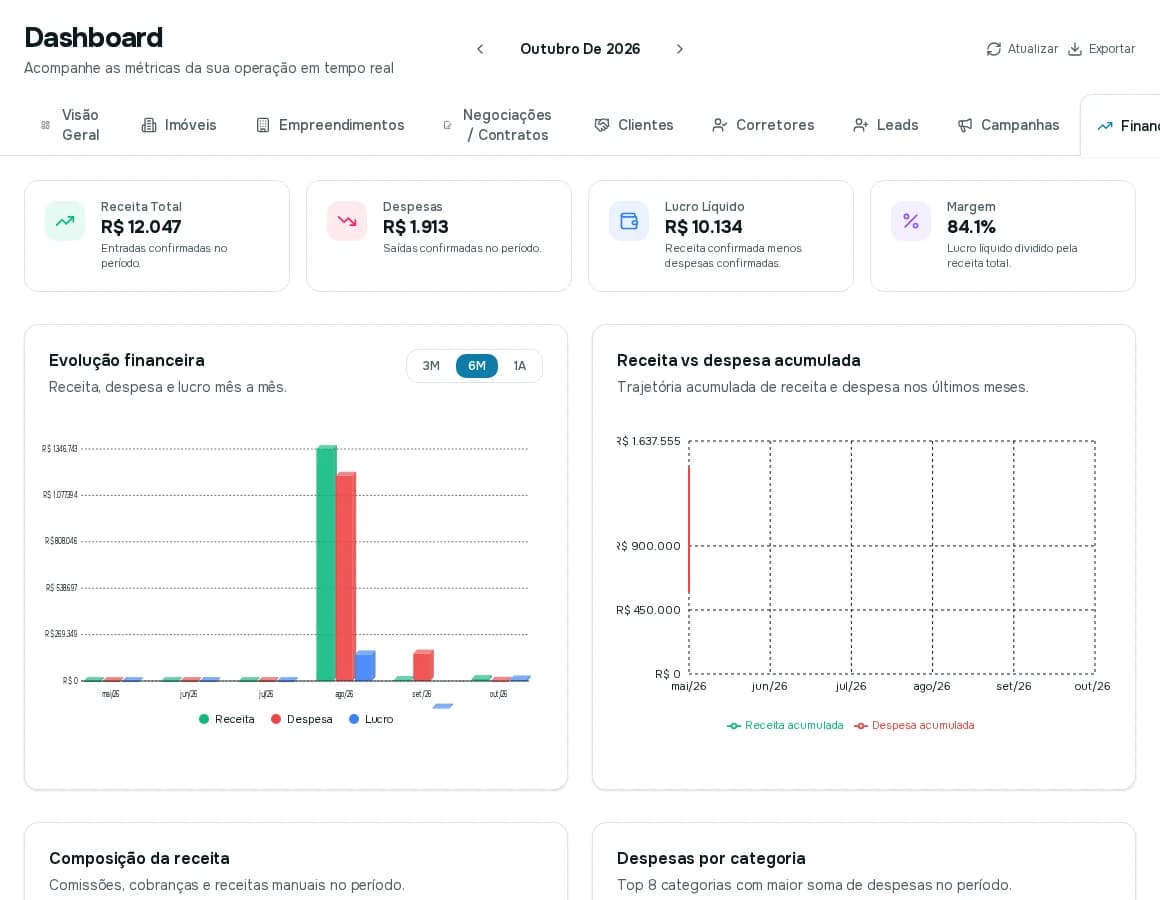
Task: Select the 1A period range
Action: coord(520,366)
